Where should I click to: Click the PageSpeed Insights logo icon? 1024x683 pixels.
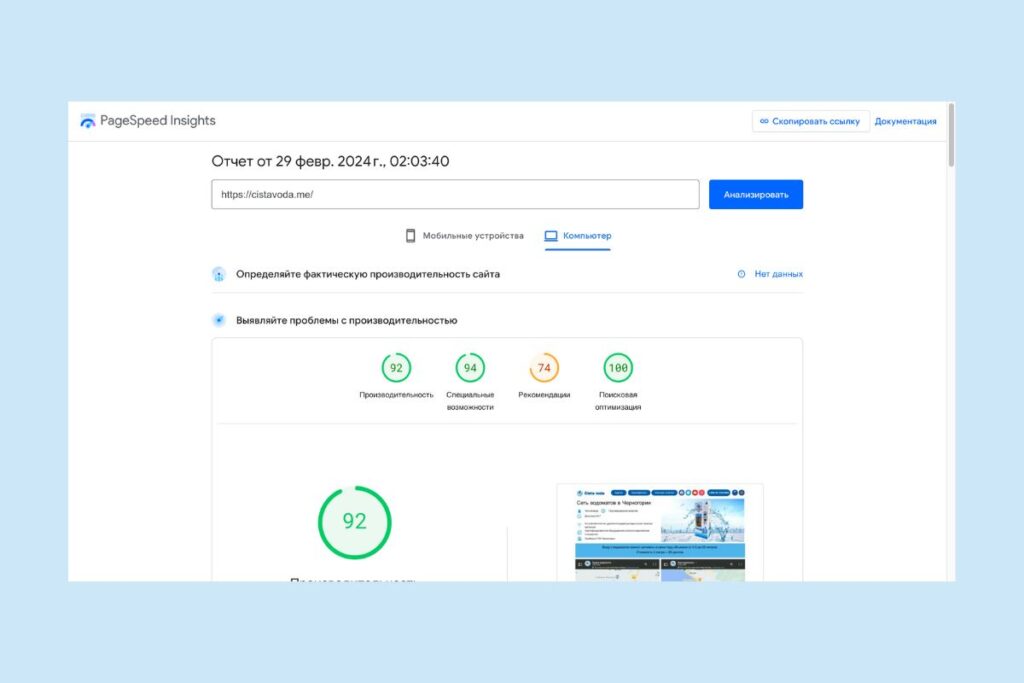pyautogui.click(x=88, y=121)
